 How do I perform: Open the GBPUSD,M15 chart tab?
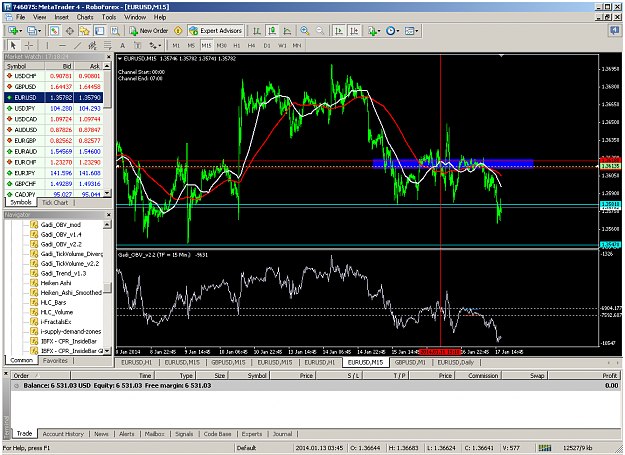[x=228, y=362]
